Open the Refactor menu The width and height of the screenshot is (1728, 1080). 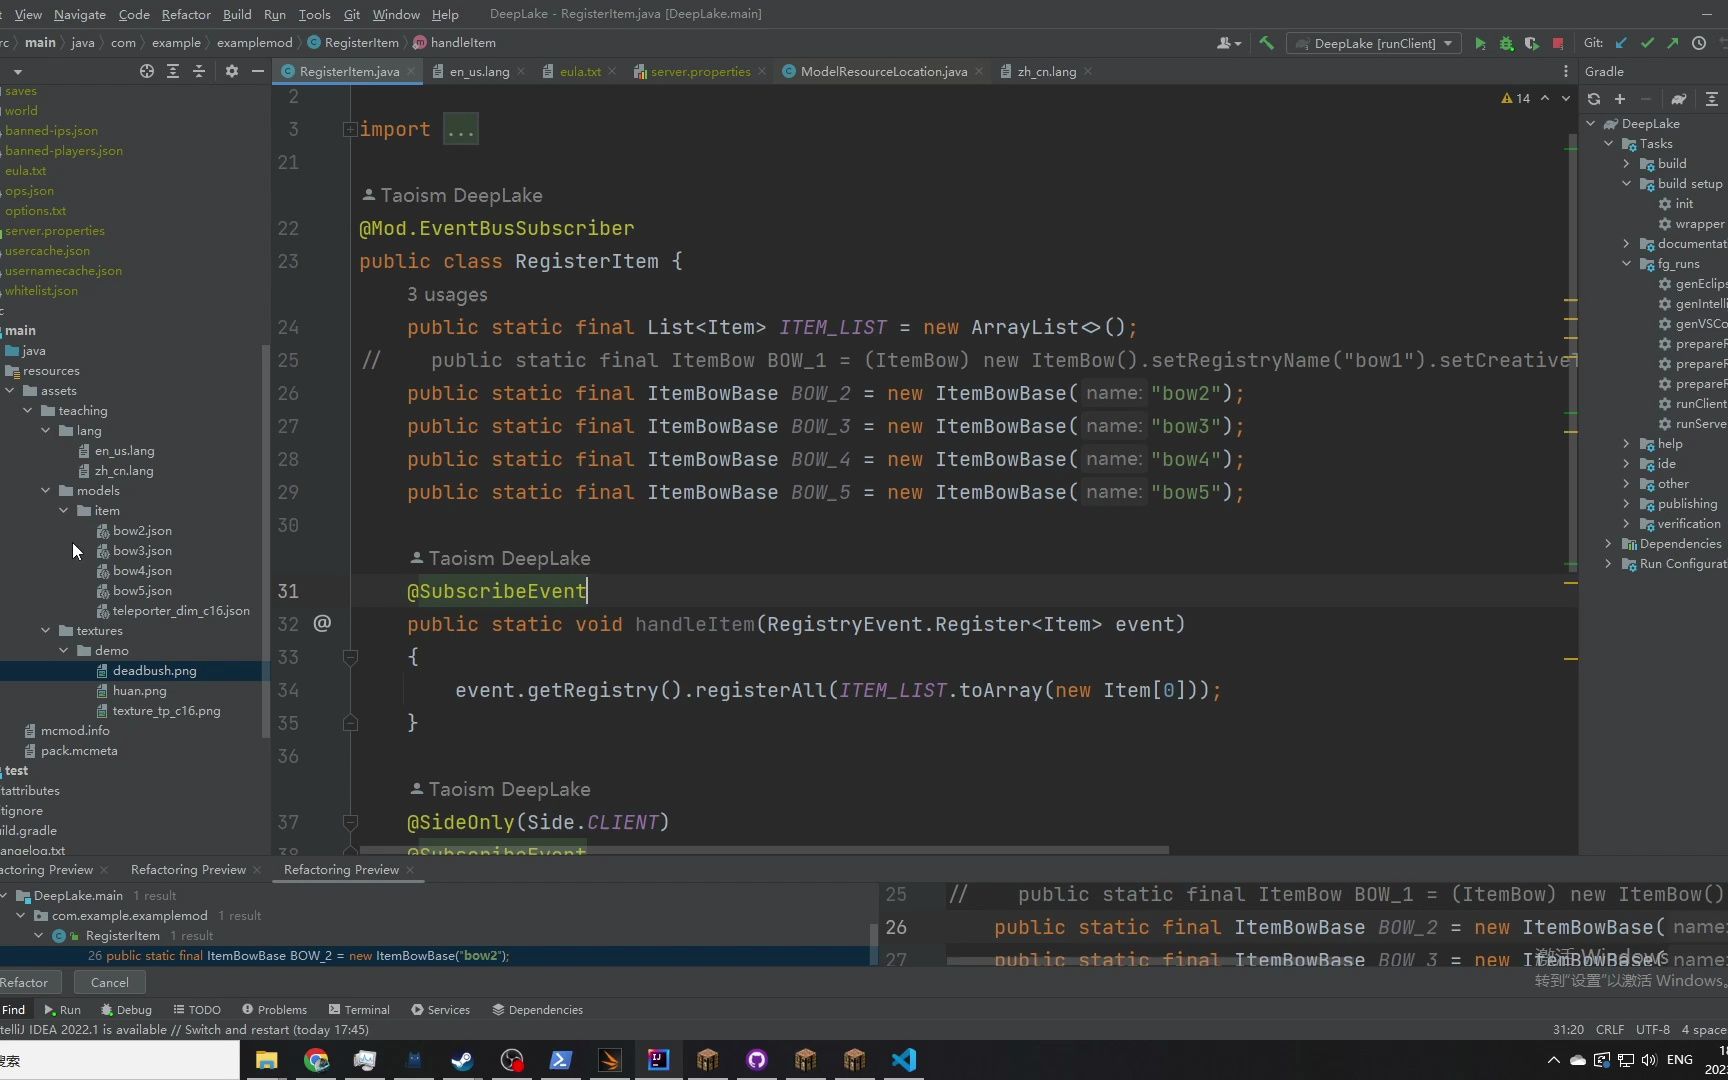pos(186,14)
